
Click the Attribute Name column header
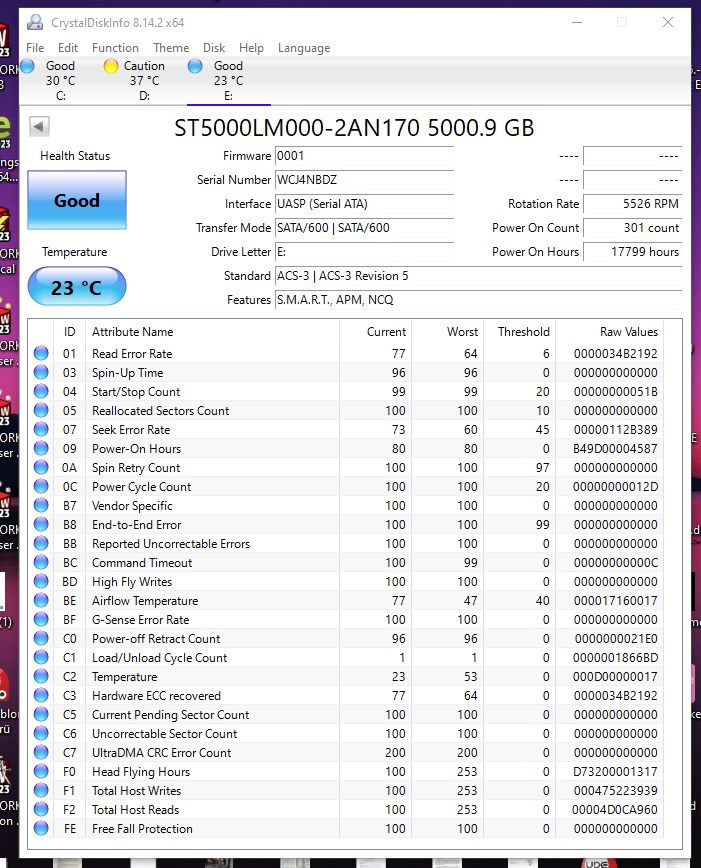coord(213,332)
